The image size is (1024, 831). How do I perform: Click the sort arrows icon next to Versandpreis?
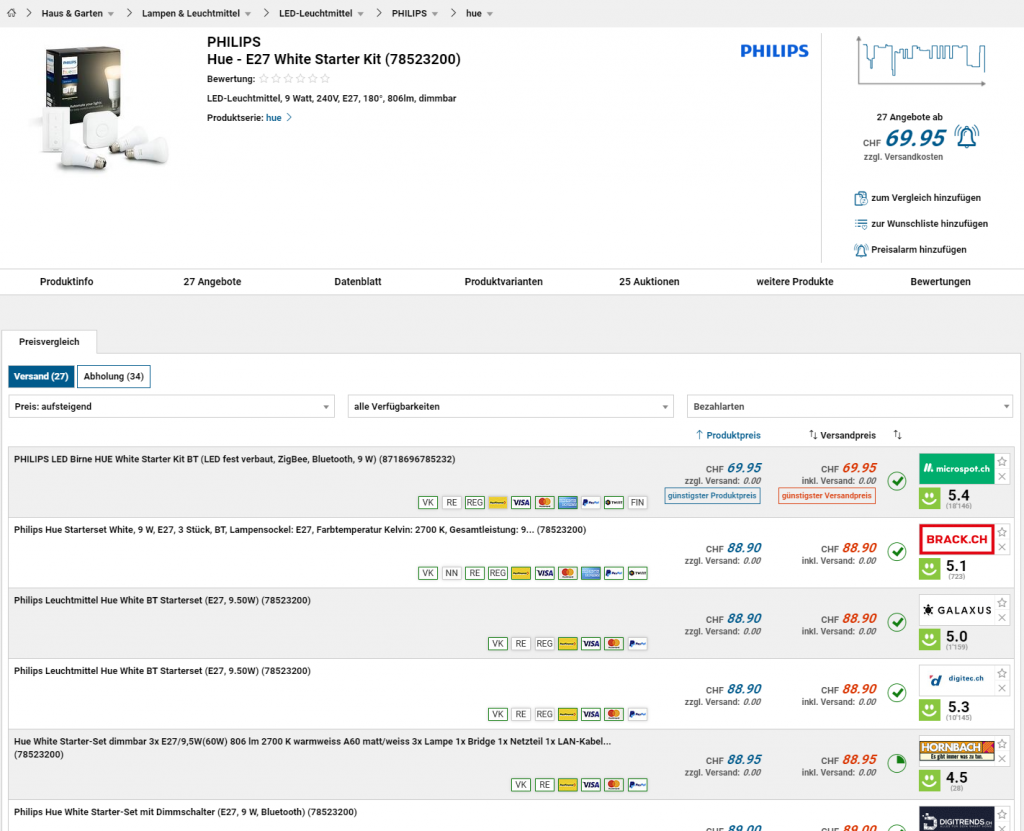pyautogui.click(x=897, y=435)
